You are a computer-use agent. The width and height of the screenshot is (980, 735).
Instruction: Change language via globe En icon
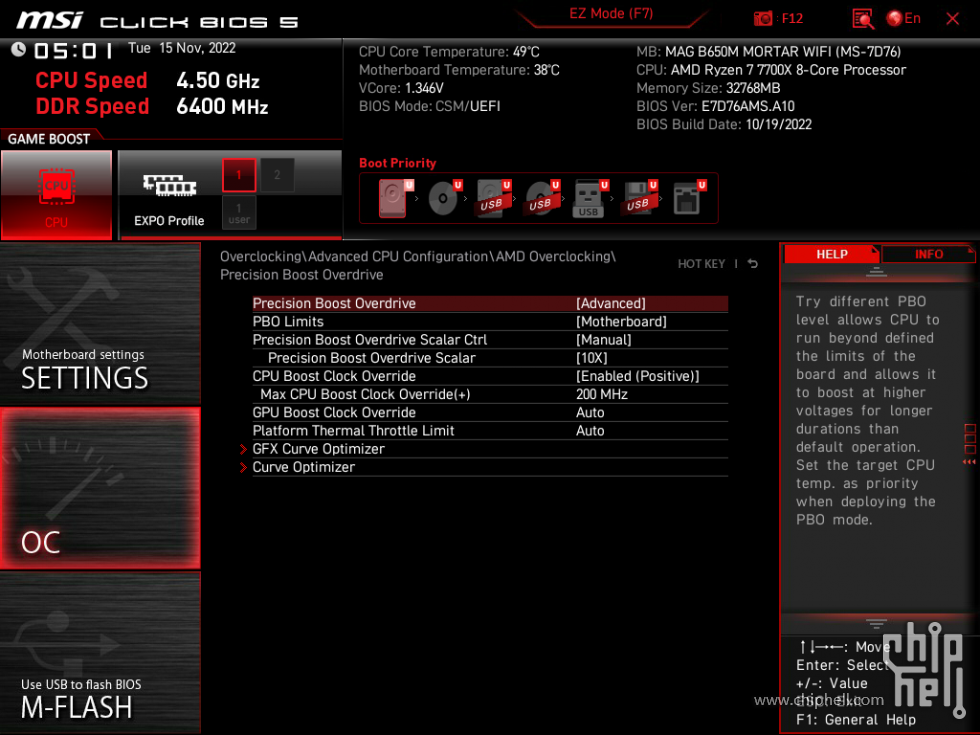903,18
